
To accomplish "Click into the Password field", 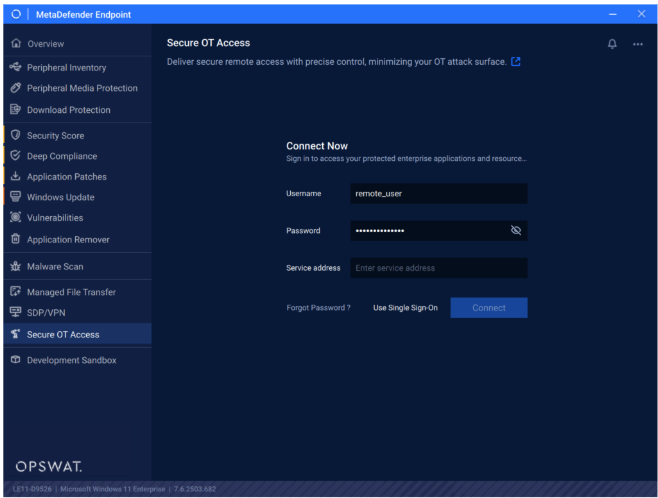I will click(x=439, y=230).
